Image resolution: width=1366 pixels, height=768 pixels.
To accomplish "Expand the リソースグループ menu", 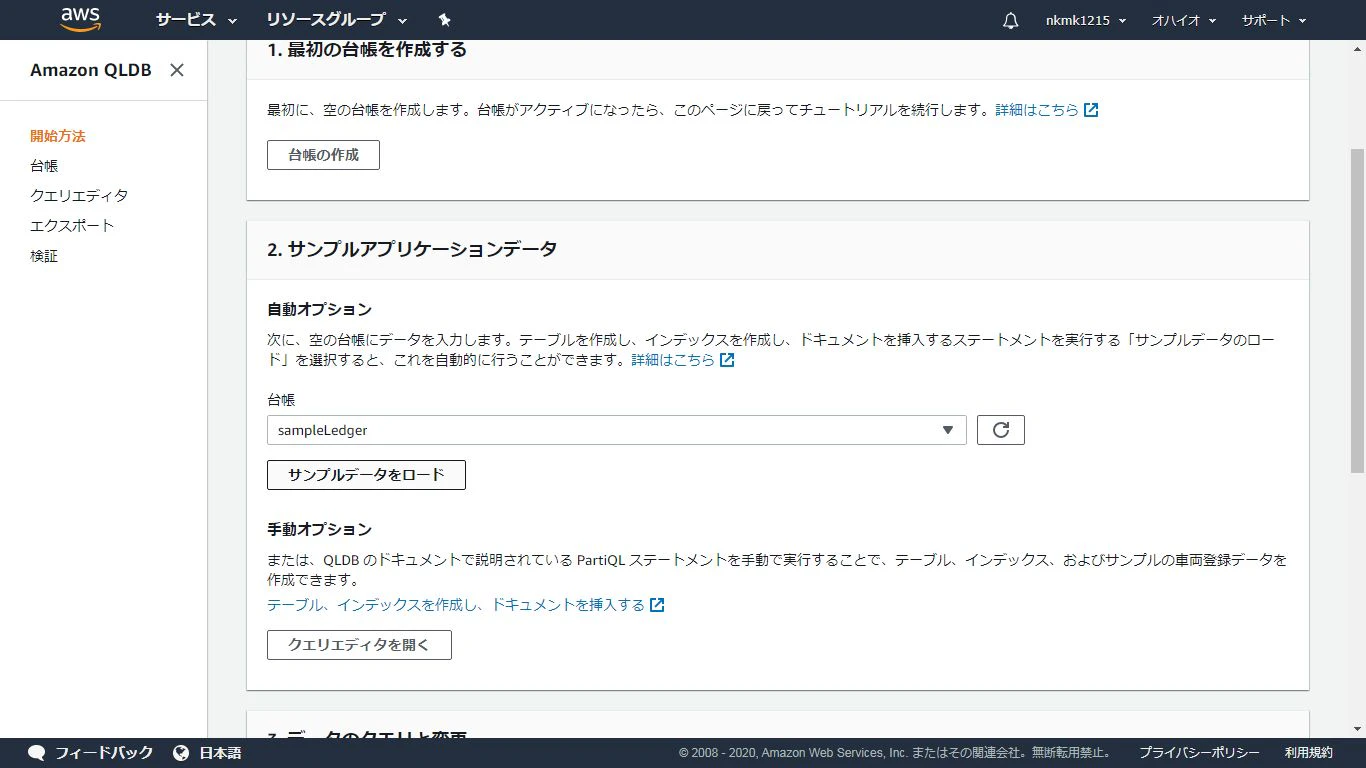I will tap(337, 20).
